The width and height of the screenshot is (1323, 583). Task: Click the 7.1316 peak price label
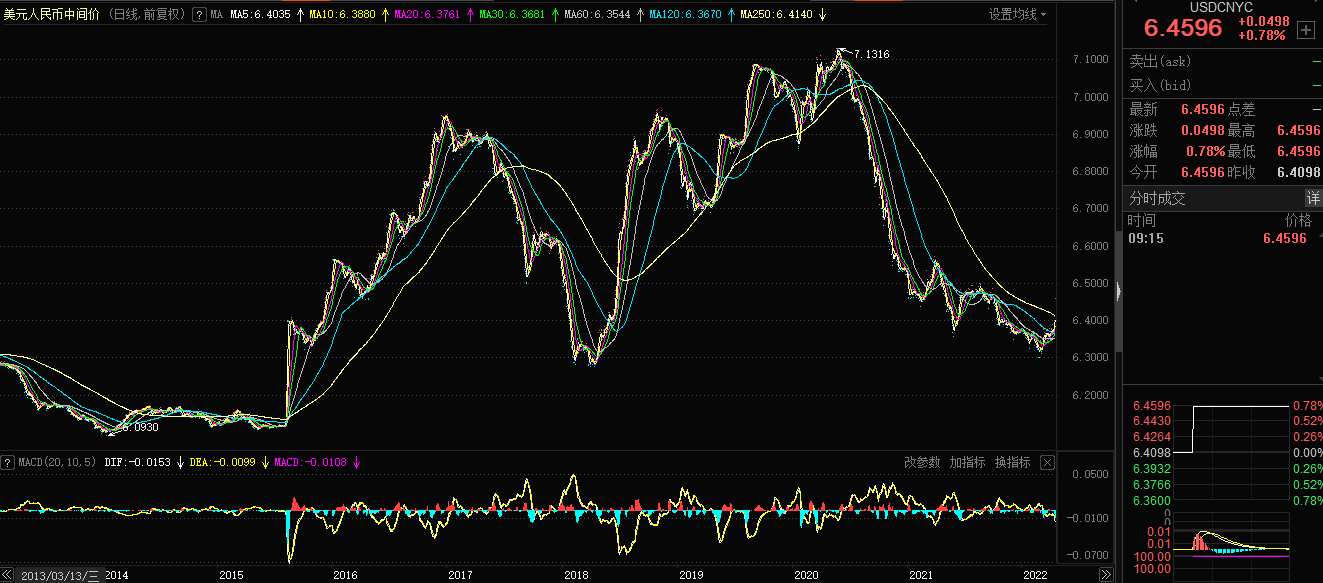pyautogui.click(x=871, y=53)
